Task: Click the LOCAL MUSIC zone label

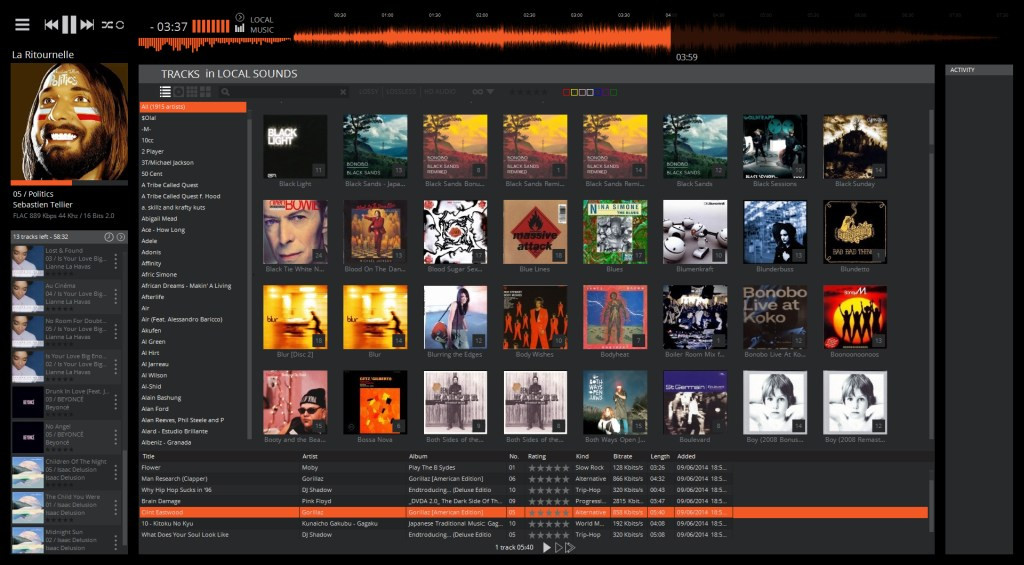Action: (x=262, y=25)
